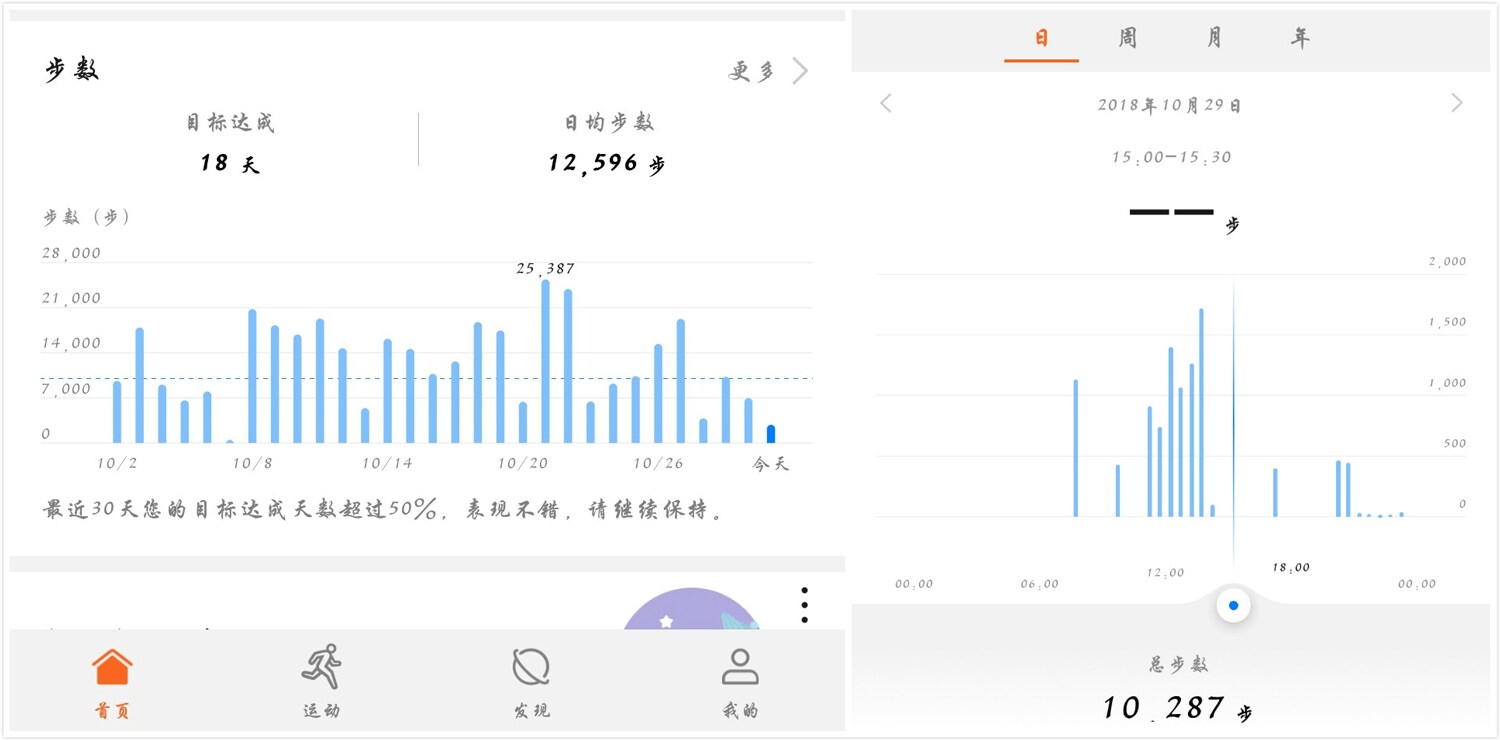
Task: Tap the 目标达成 18 天 statistic
Action: click(229, 143)
